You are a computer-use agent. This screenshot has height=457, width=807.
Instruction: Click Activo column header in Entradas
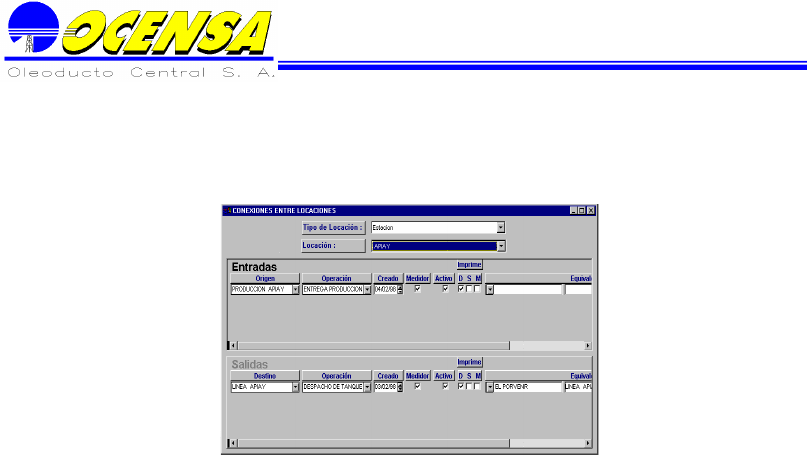(444, 278)
